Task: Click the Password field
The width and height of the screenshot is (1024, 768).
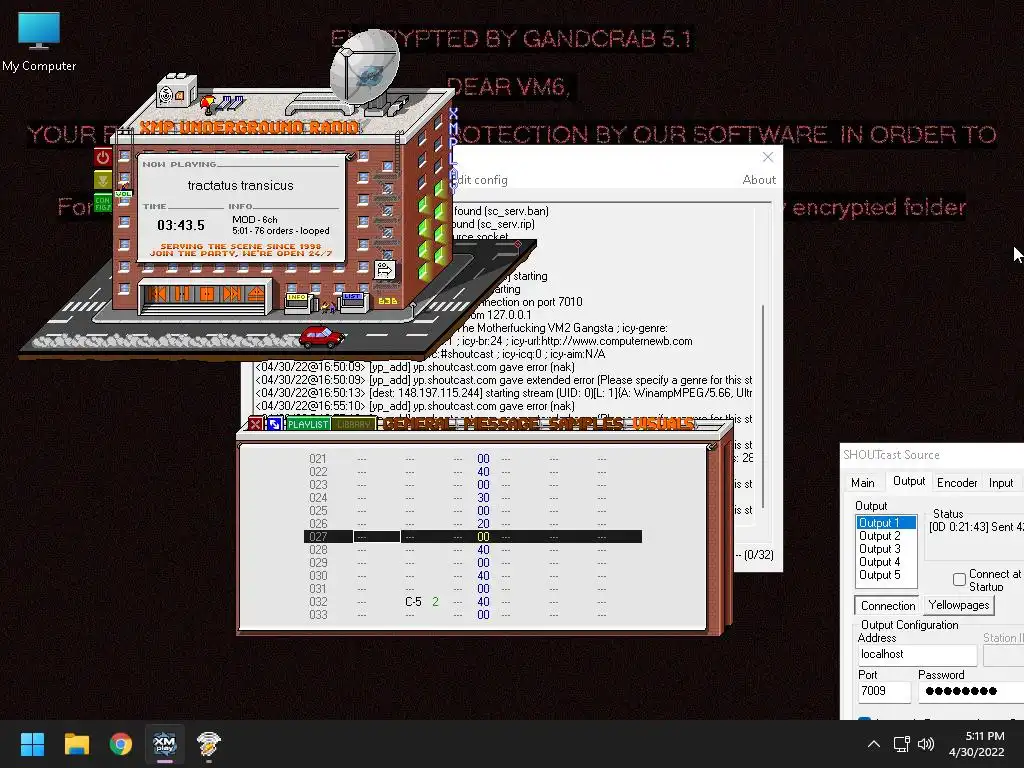Action: pos(970,691)
